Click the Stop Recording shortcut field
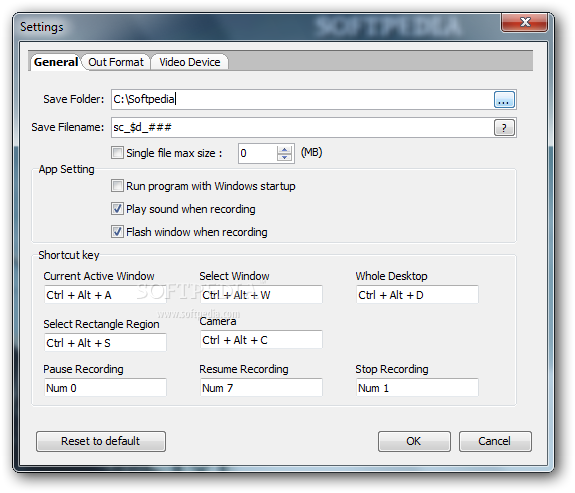The width and height of the screenshot is (575, 493). [417, 388]
